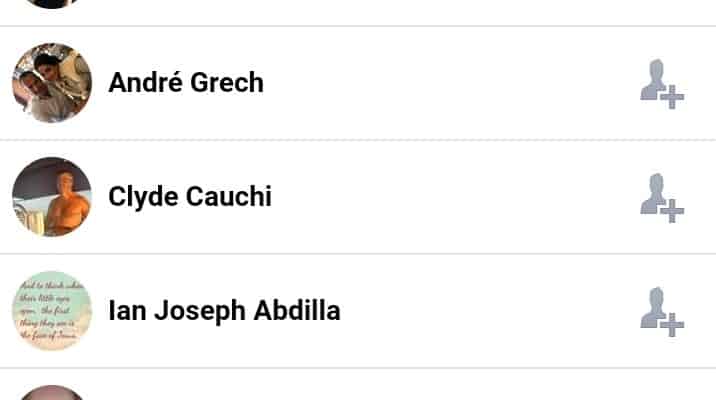This screenshot has width=716, height=400.
Task: Click the Clyde Cauchi name
Action: (x=190, y=197)
